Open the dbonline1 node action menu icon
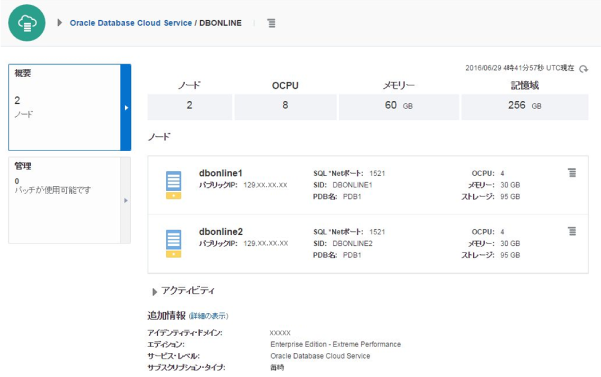 [572, 173]
